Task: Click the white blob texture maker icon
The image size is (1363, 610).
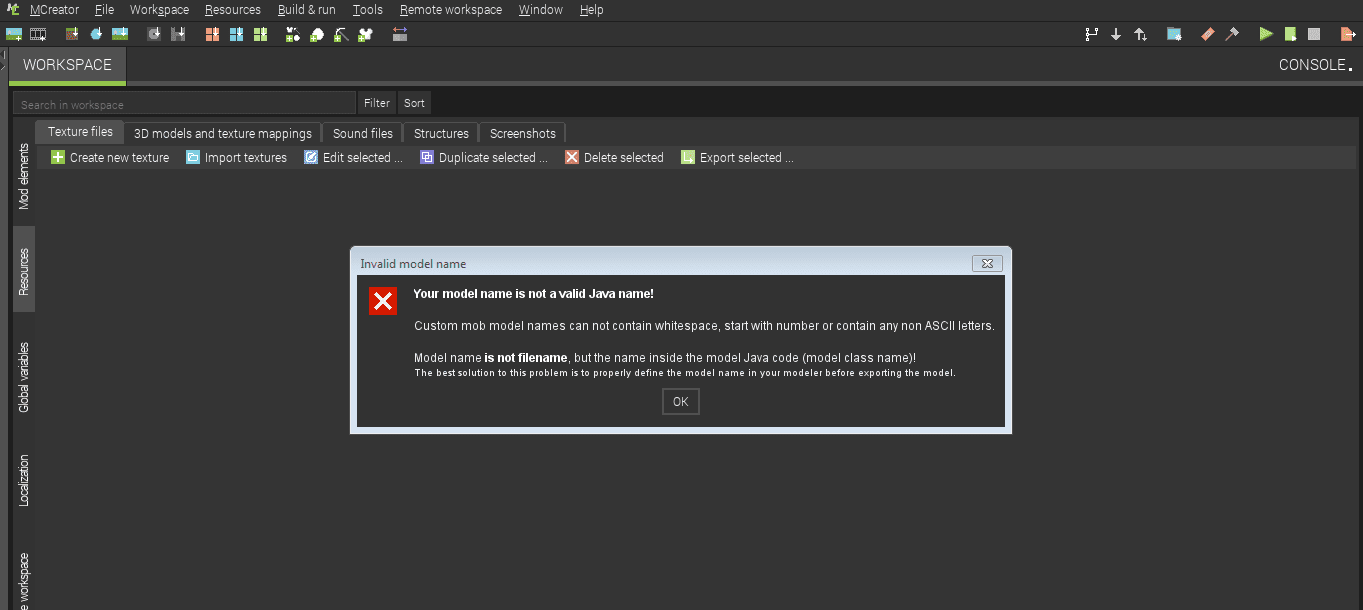Action: (317, 34)
